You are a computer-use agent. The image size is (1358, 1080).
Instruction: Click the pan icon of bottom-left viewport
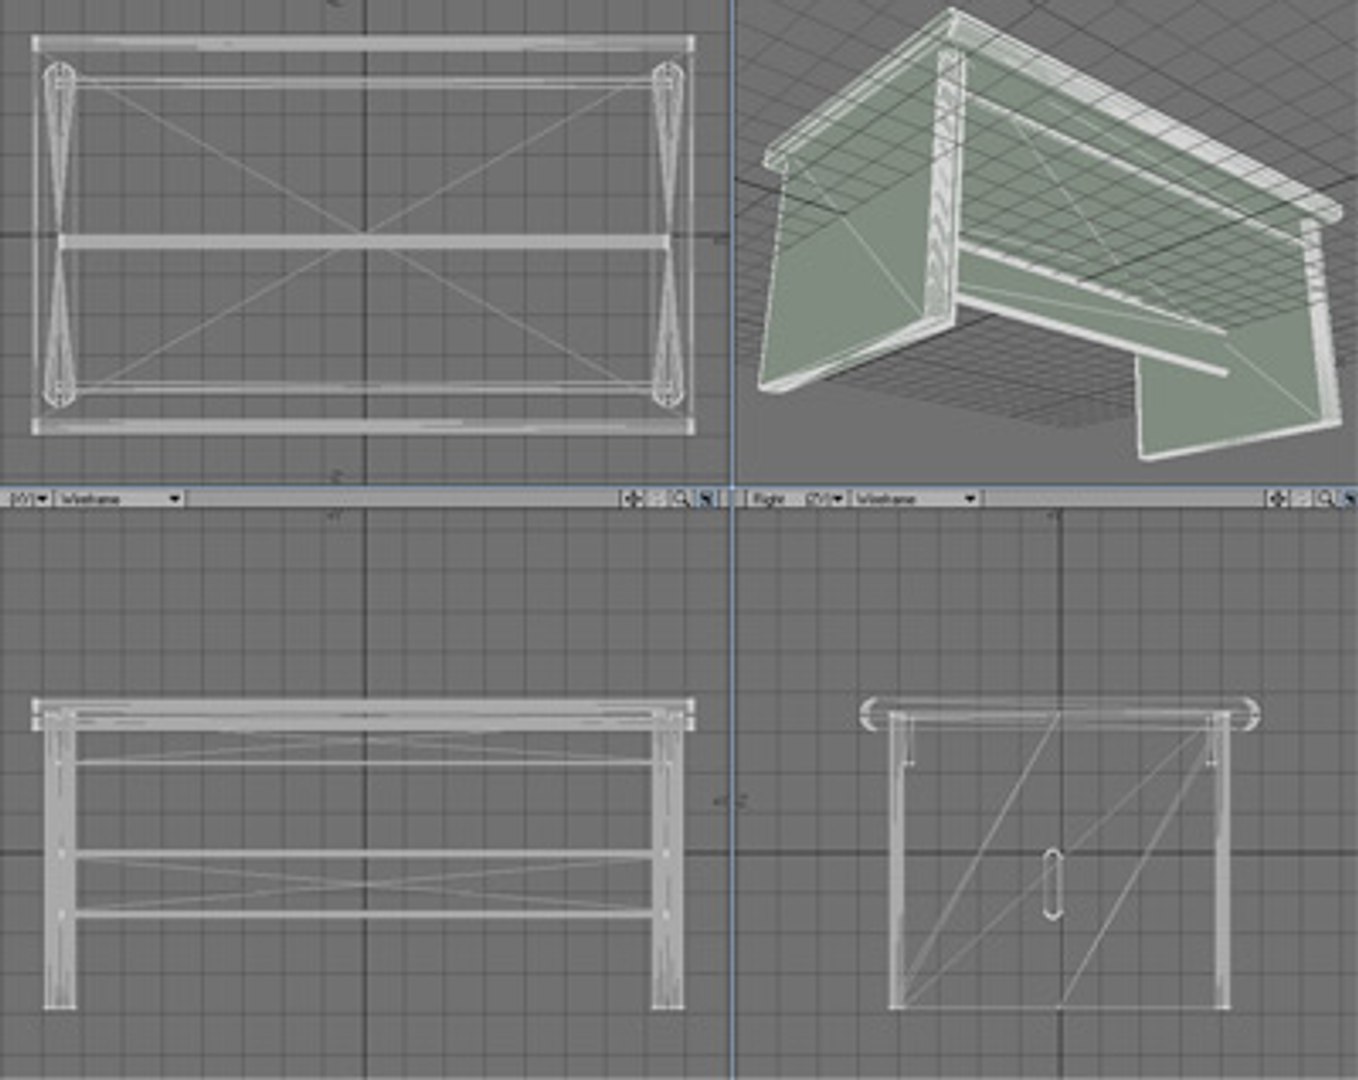click(632, 498)
